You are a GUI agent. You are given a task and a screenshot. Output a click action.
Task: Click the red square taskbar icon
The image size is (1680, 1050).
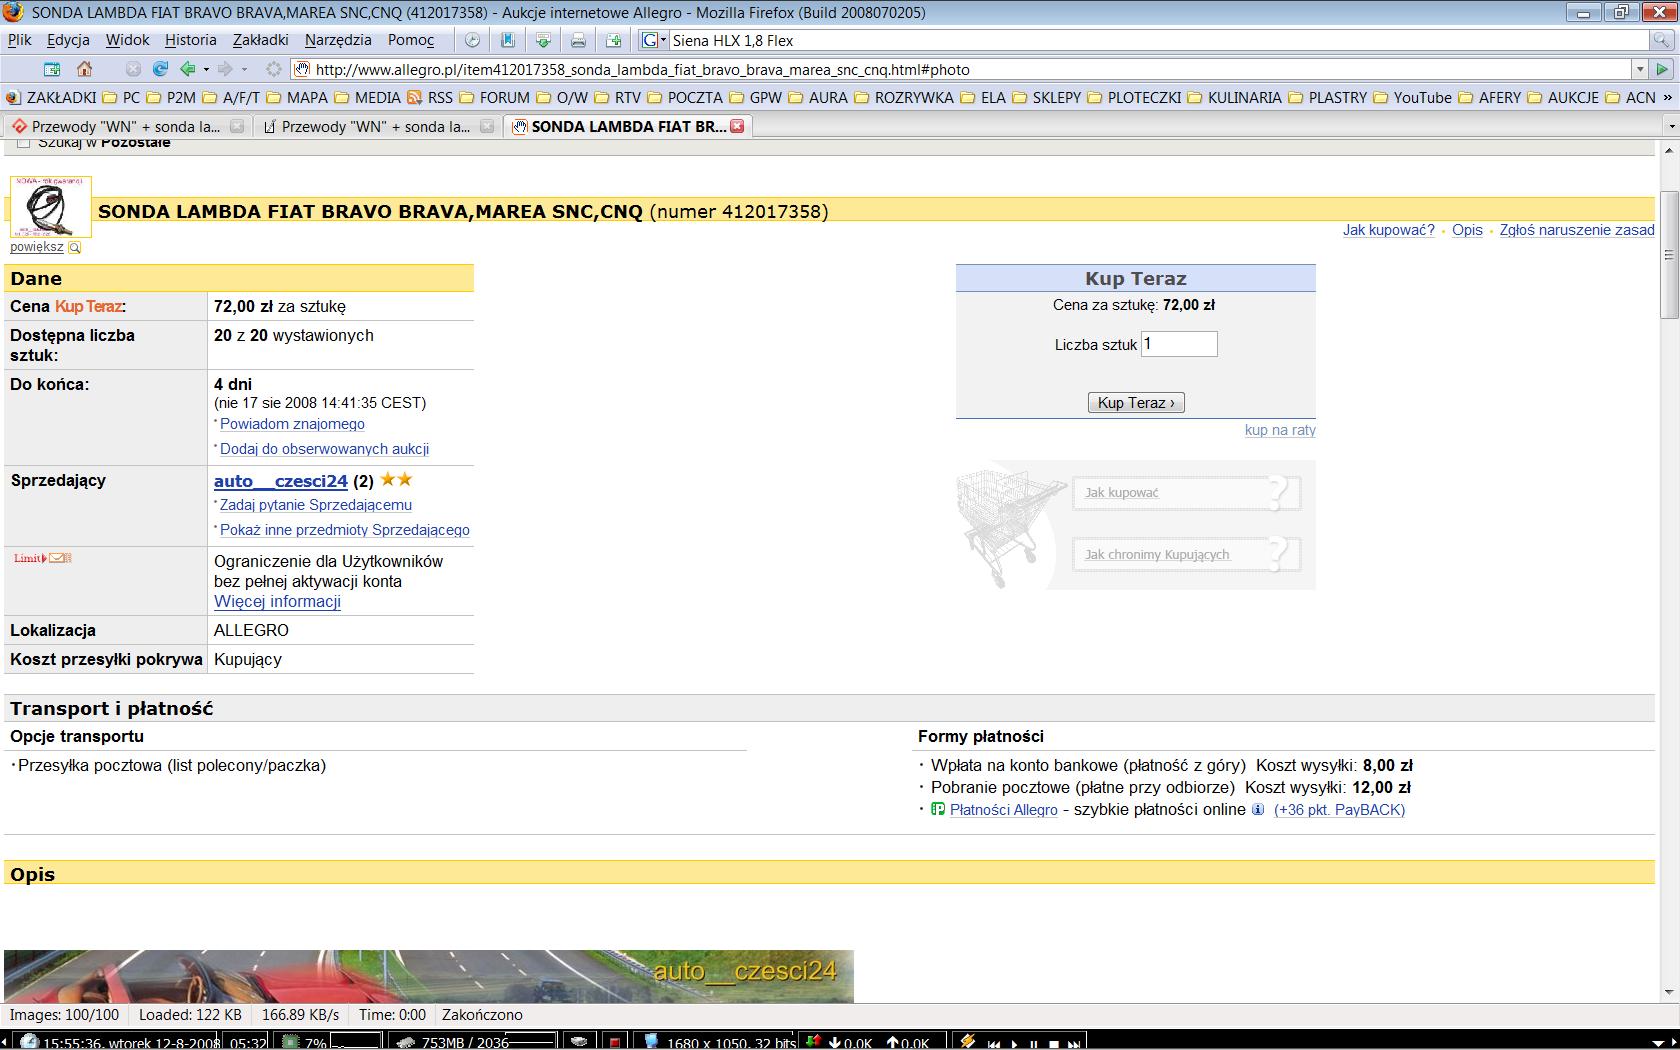[615, 1042]
